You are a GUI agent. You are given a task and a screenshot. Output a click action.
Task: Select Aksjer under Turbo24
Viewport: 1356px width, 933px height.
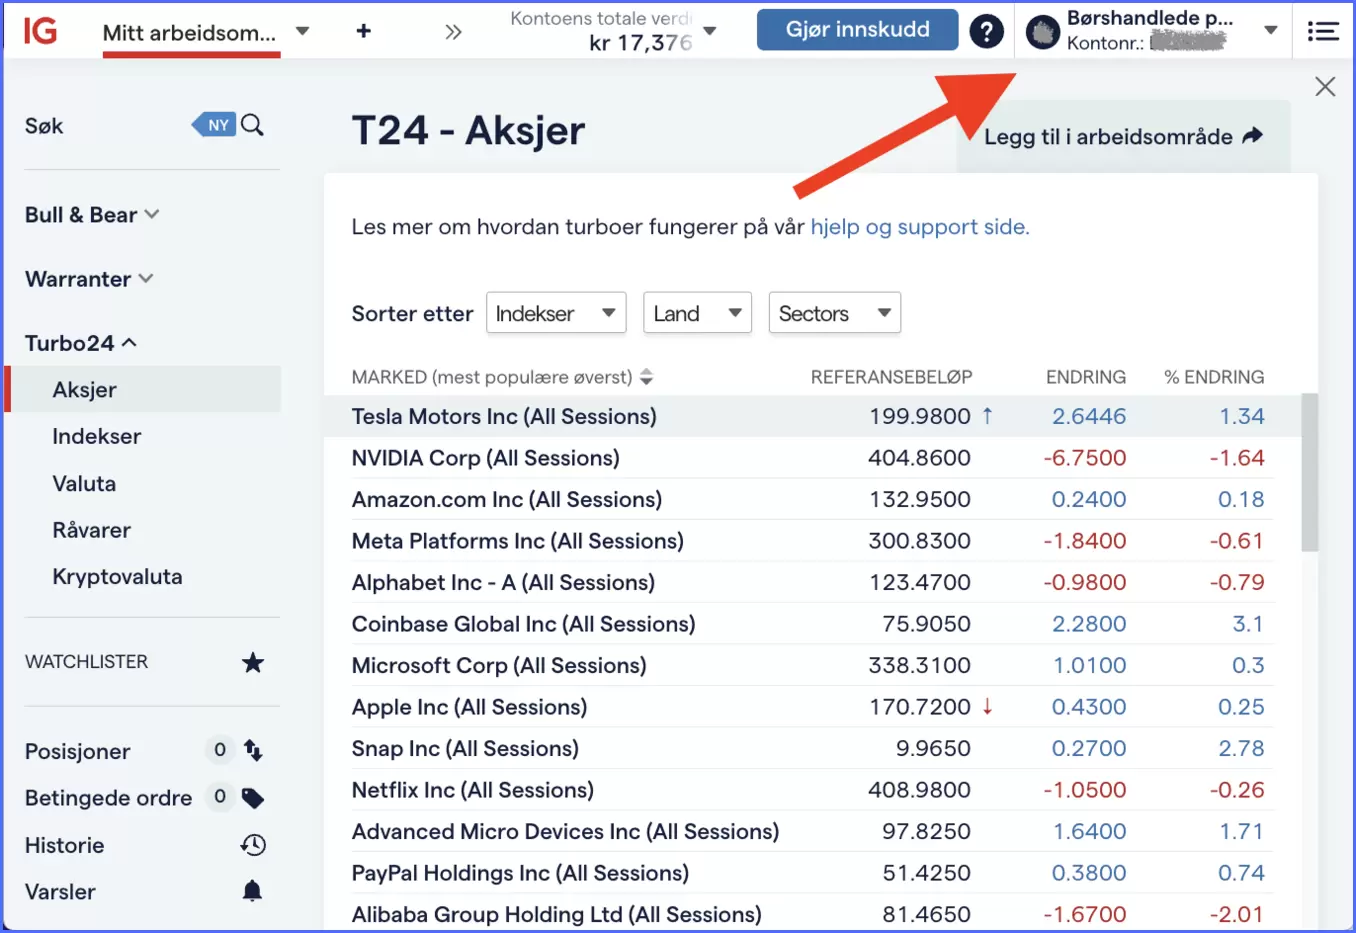click(x=143, y=389)
